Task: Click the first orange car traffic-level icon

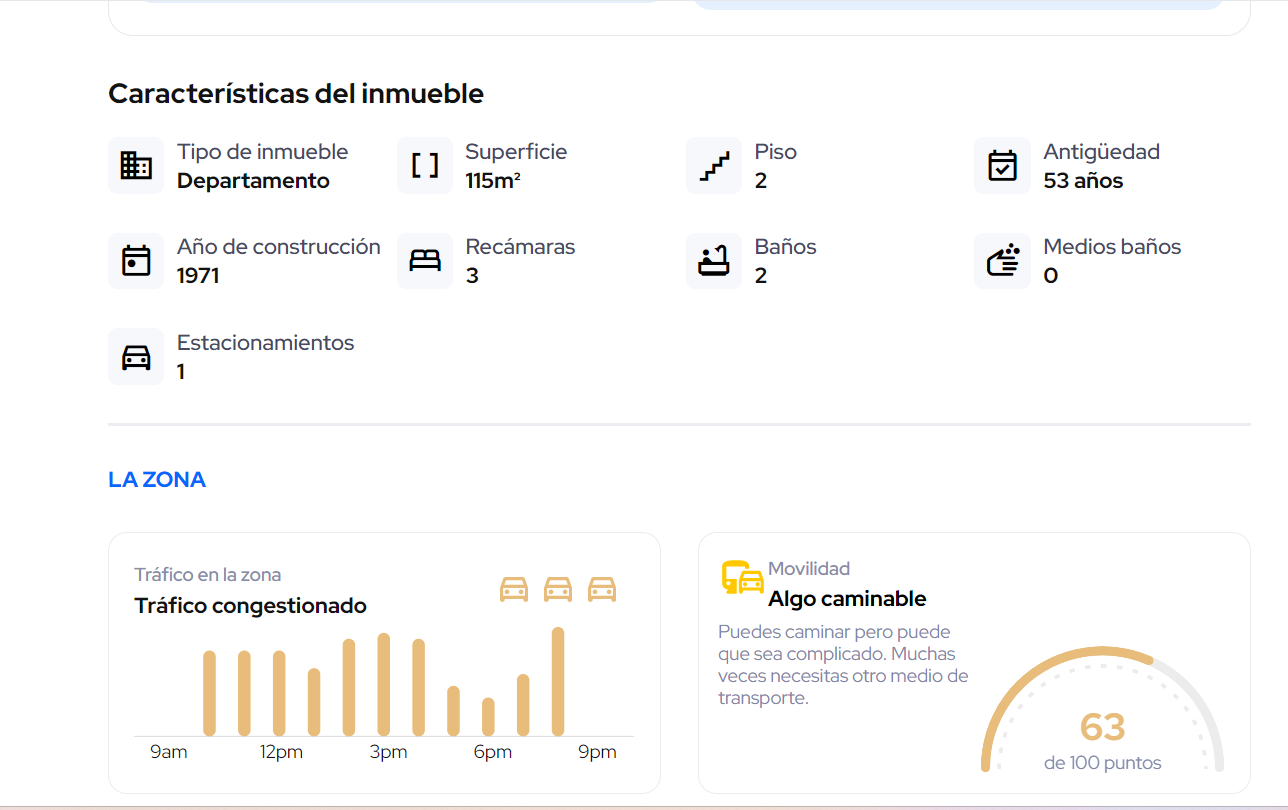Action: click(514, 589)
